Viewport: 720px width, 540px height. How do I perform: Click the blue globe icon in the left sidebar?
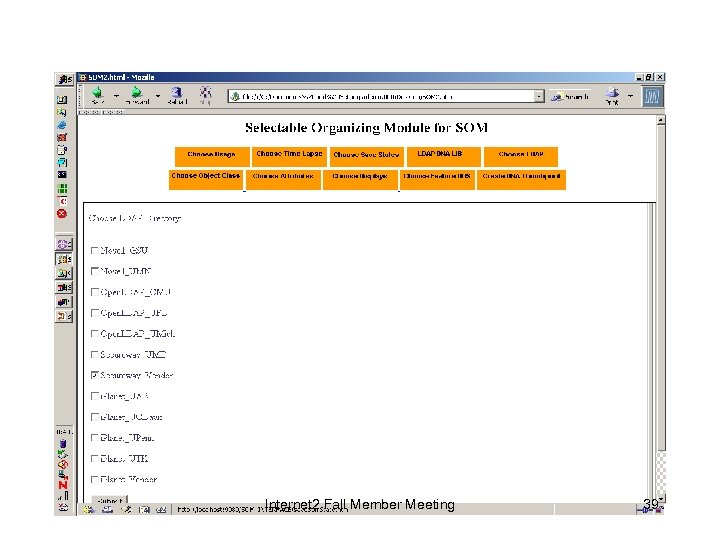[x=62, y=125]
